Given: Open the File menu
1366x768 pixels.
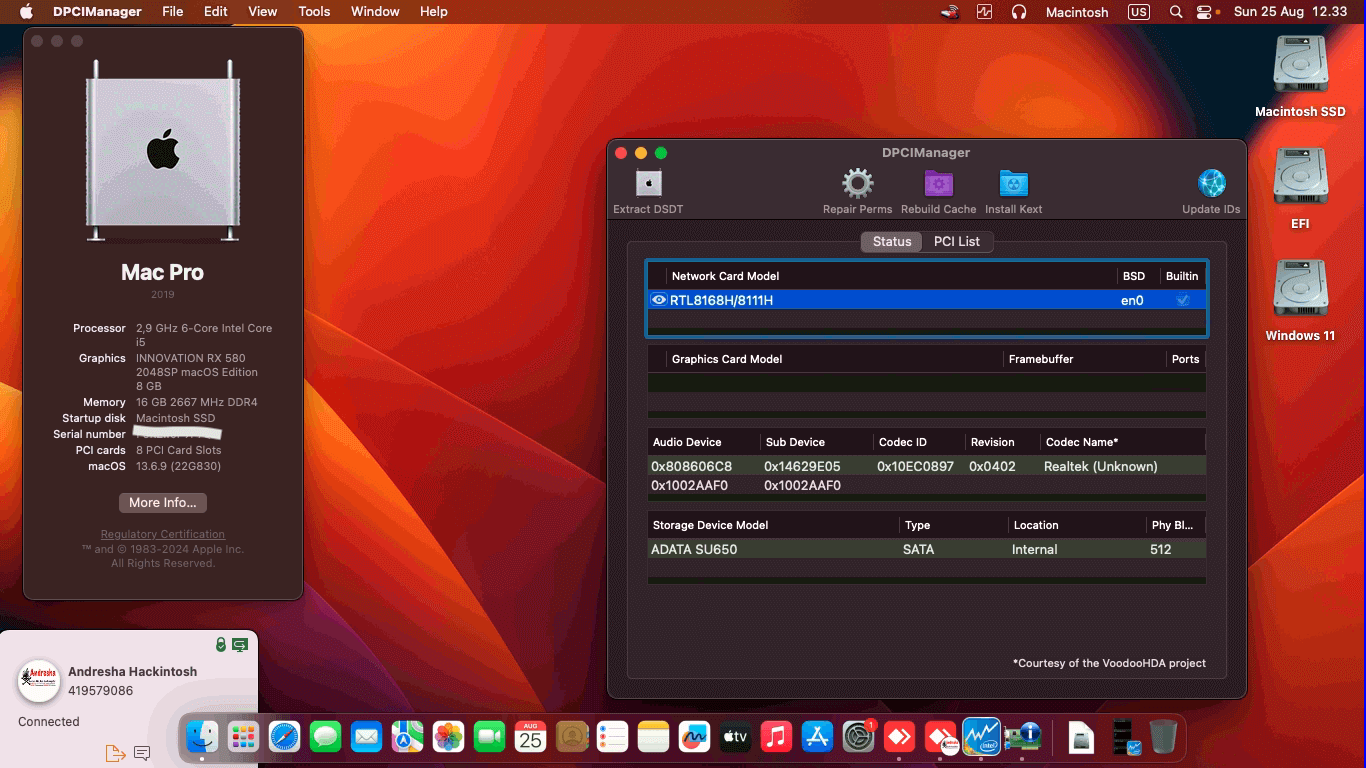Looking at the screenshot, I should point(173,12).
